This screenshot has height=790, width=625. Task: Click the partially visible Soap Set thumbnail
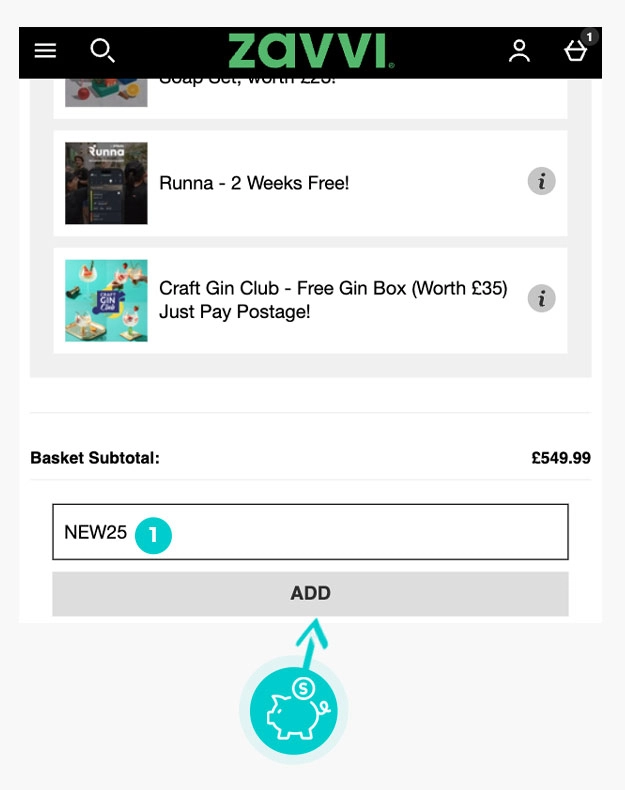106,92
